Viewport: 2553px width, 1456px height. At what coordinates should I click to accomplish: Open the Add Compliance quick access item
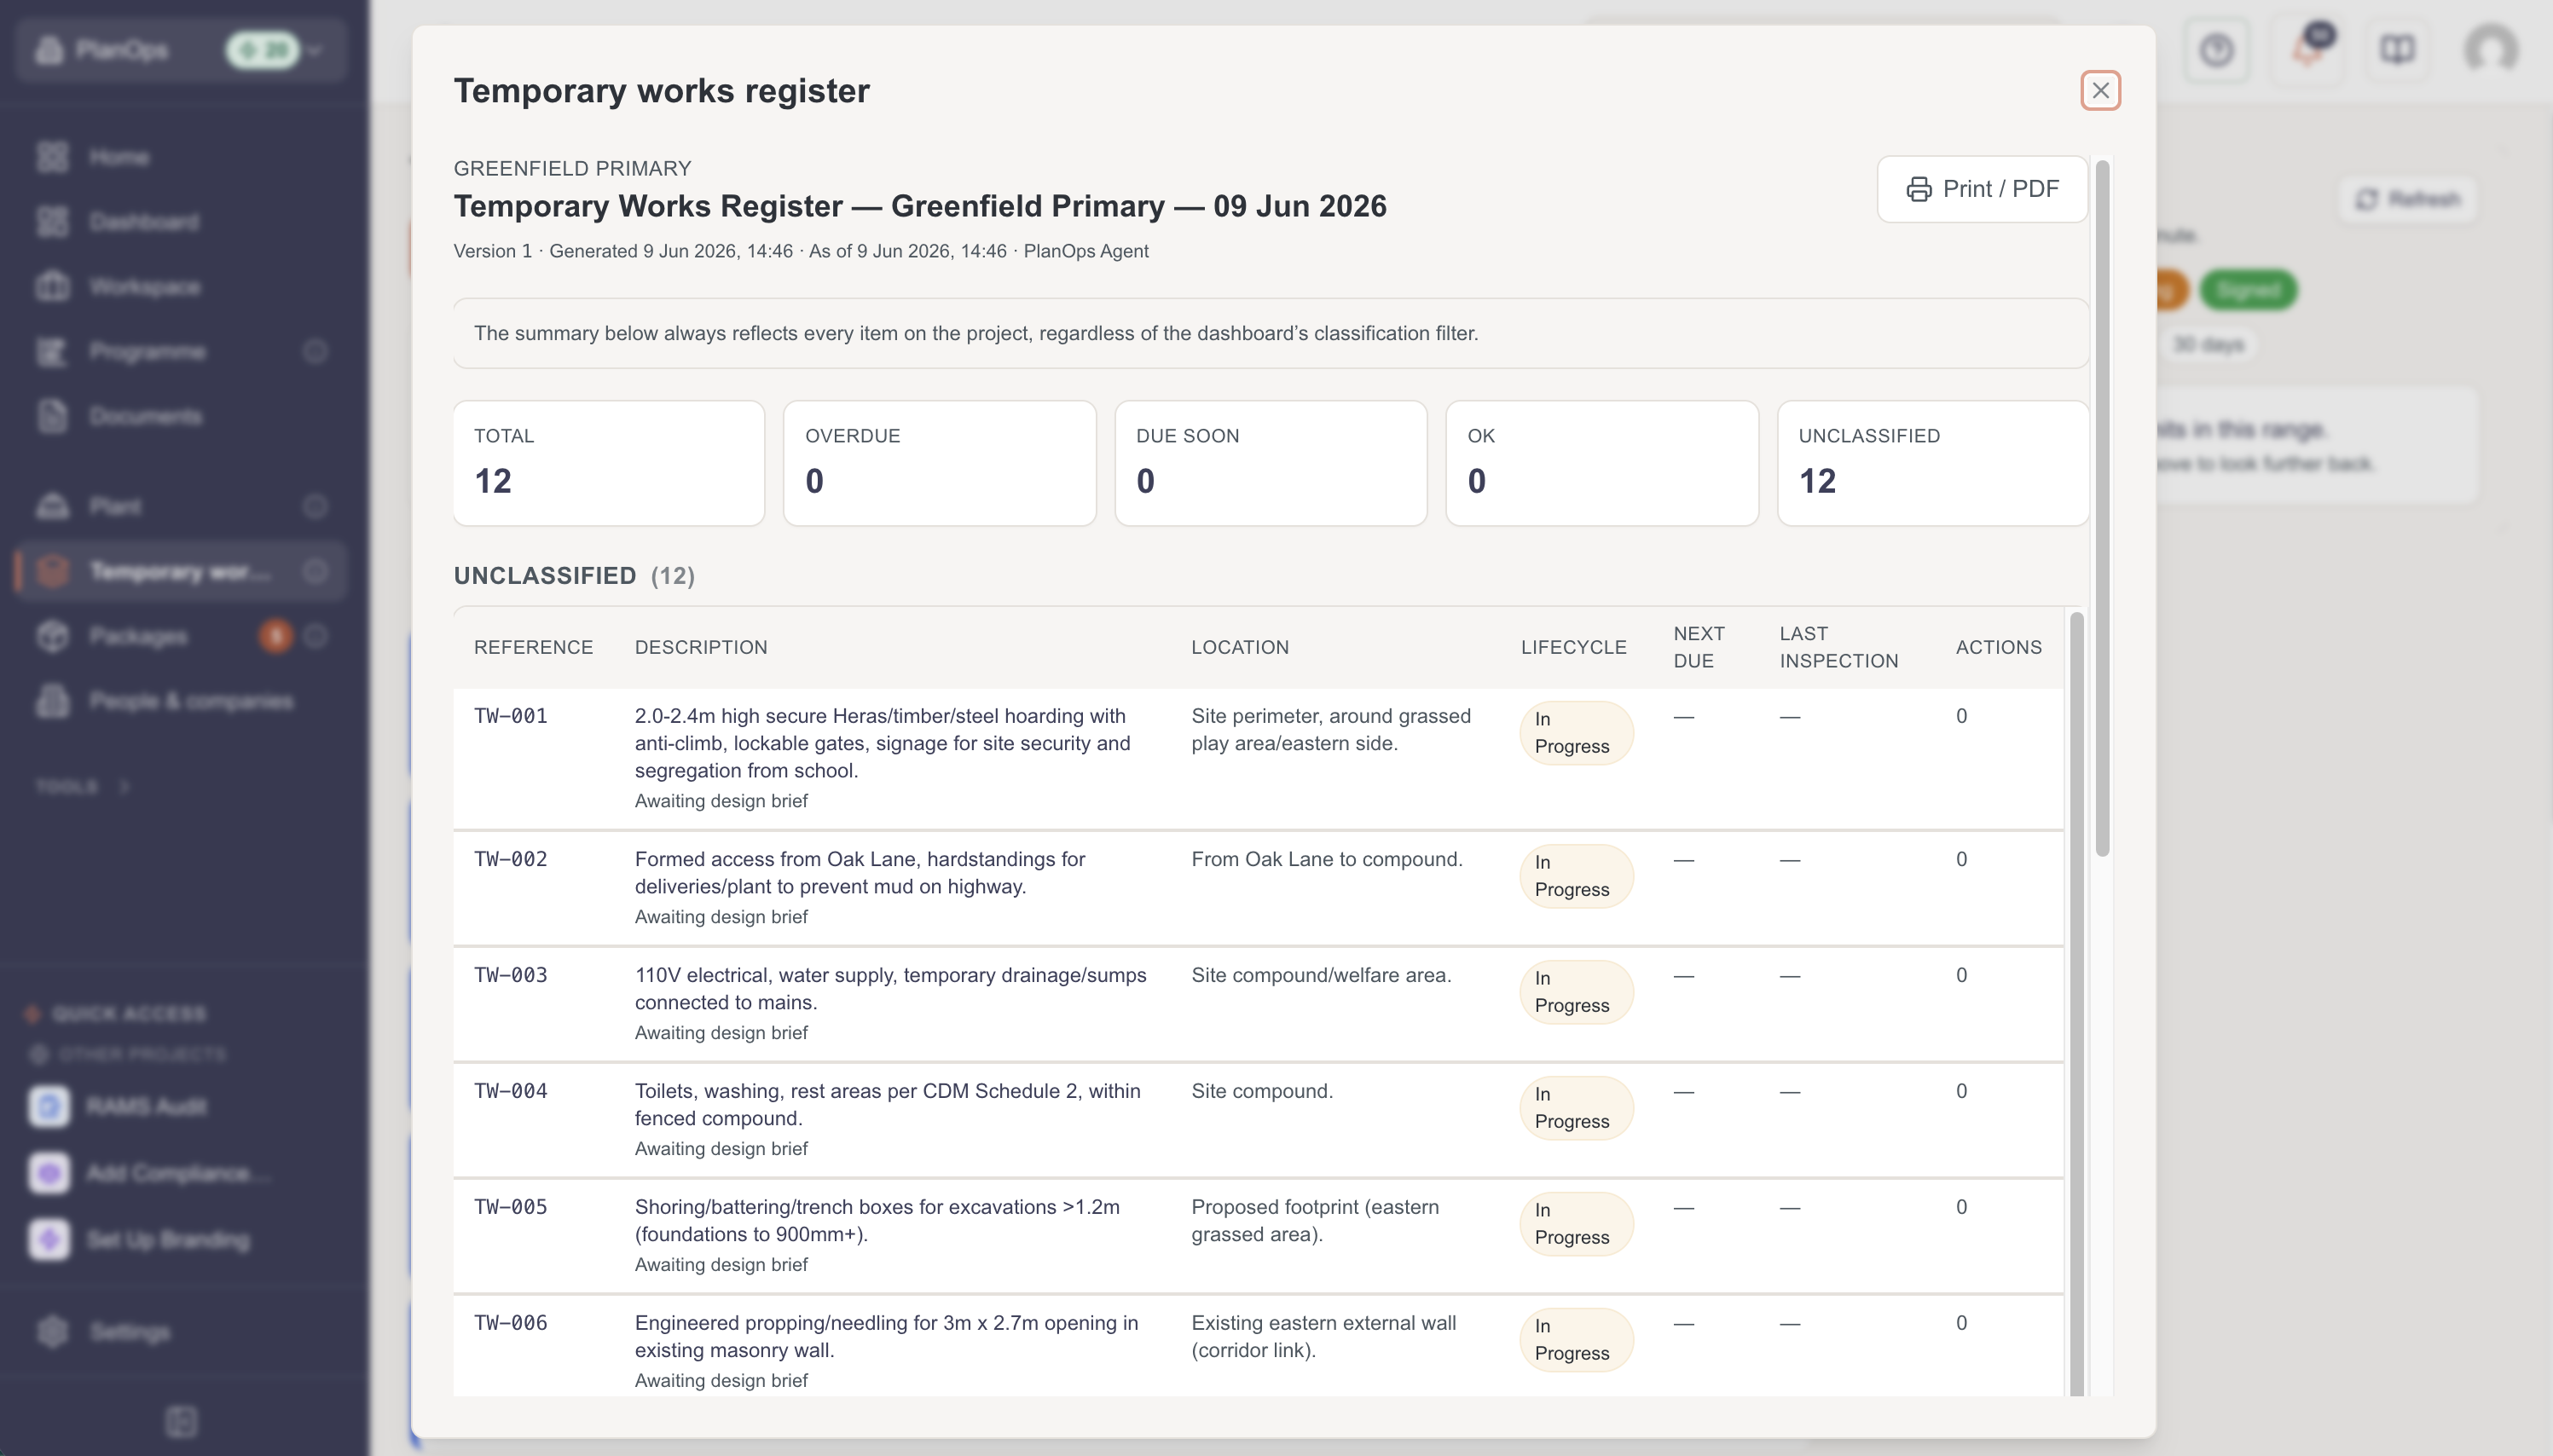(180, 1173)
